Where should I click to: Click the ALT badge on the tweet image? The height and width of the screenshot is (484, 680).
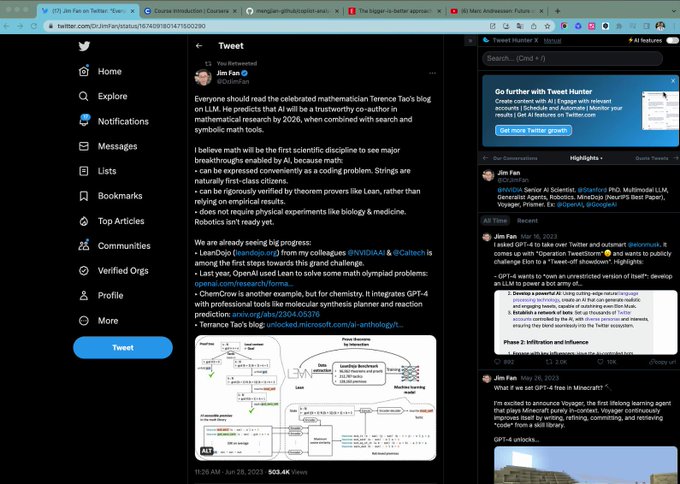pyautogui.click(x=207, y=451)
